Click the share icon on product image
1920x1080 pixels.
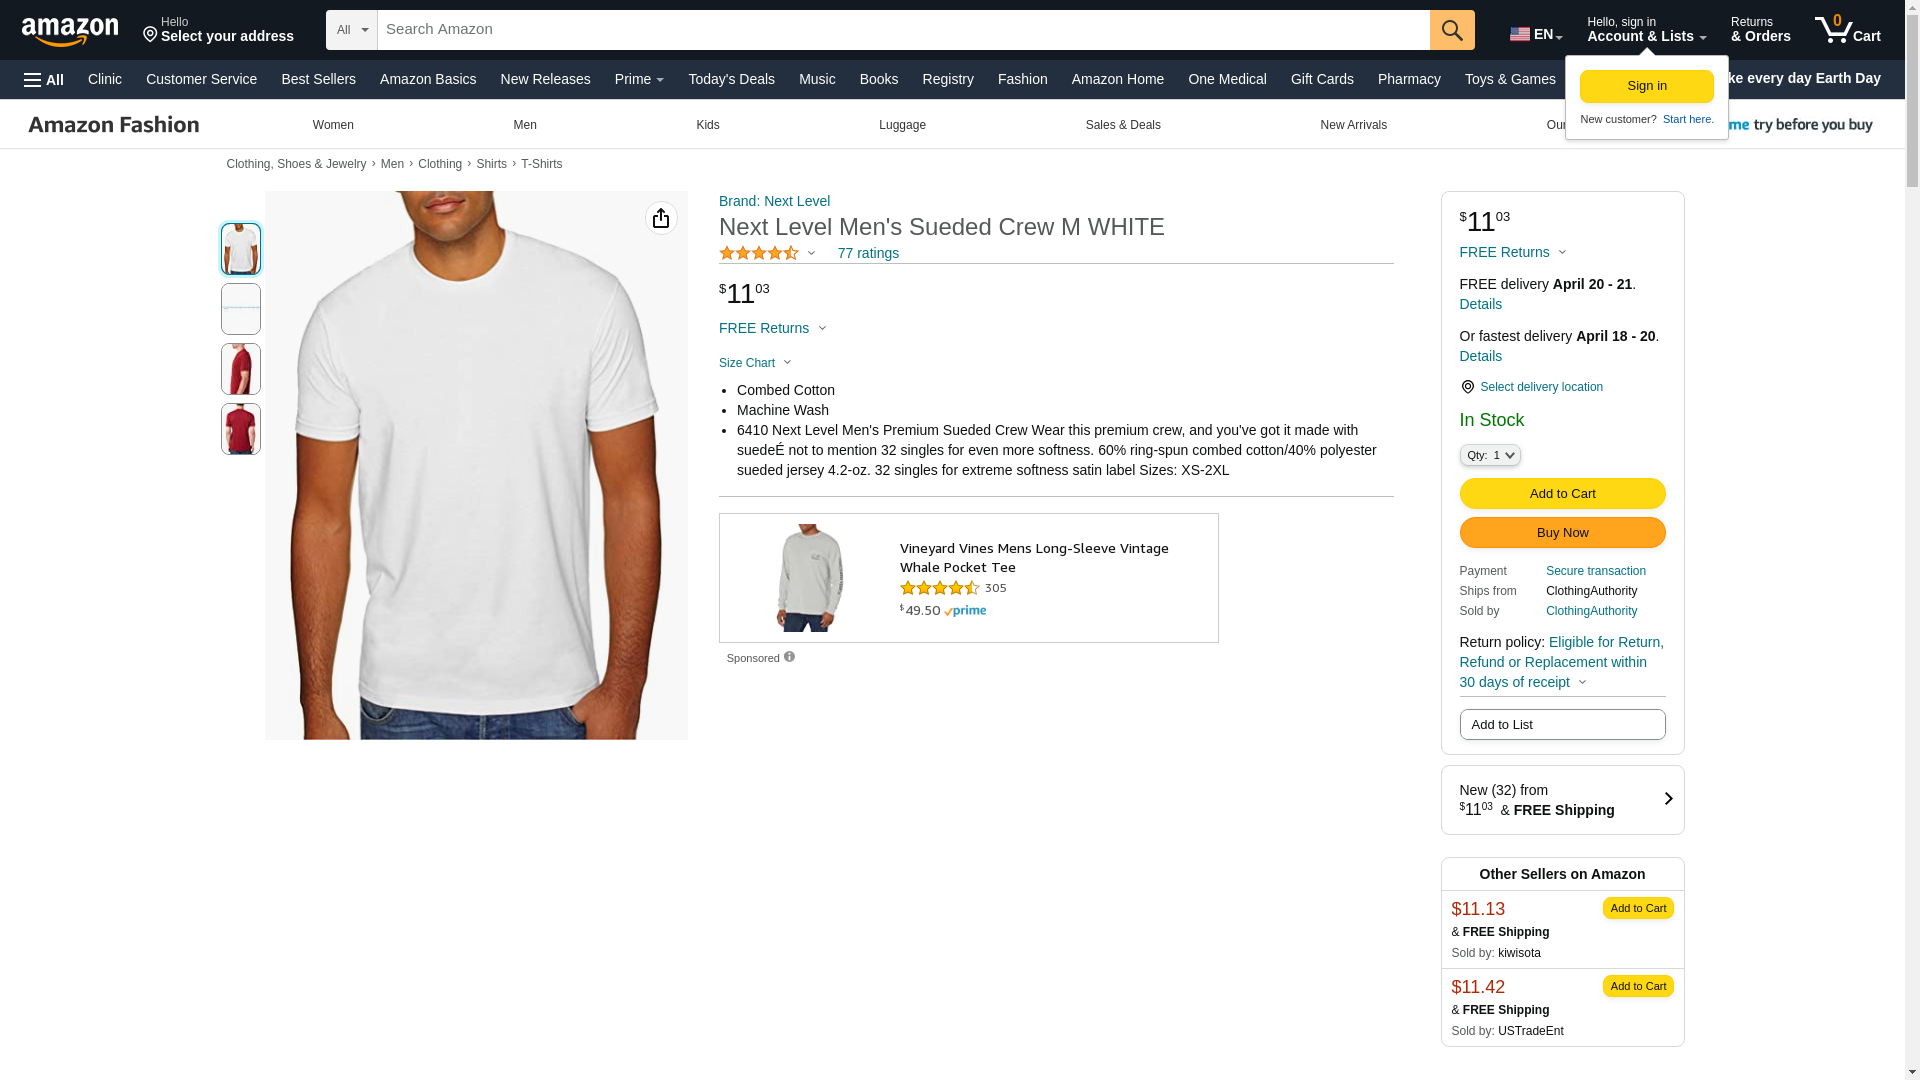click(660, 218)
